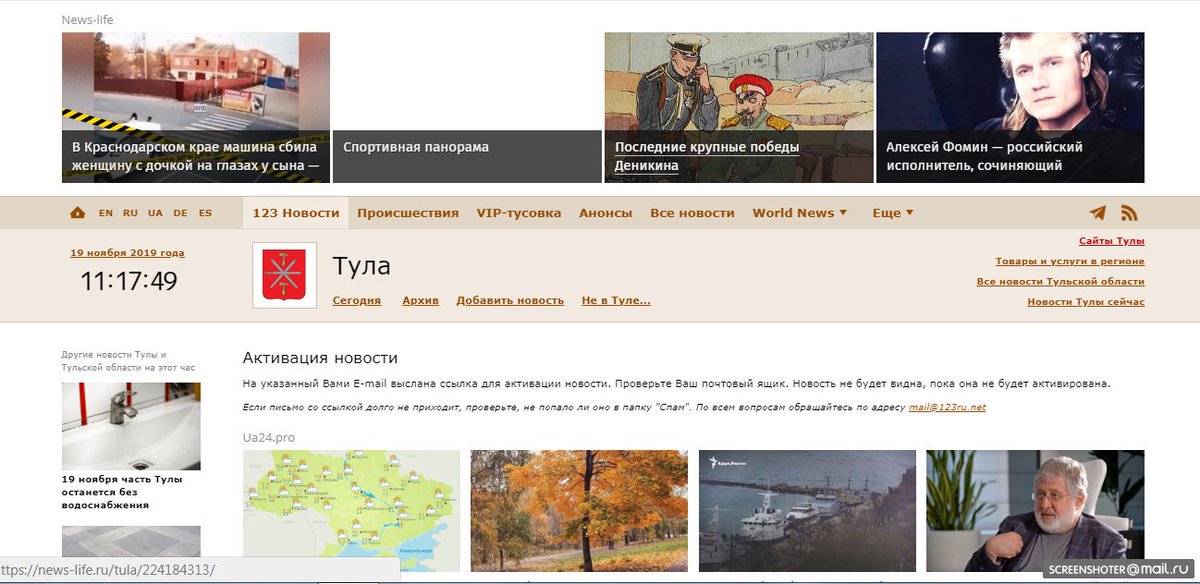Click the Активация новости heading
This screenshot has height=584, width=1200.
pos(320,358)
